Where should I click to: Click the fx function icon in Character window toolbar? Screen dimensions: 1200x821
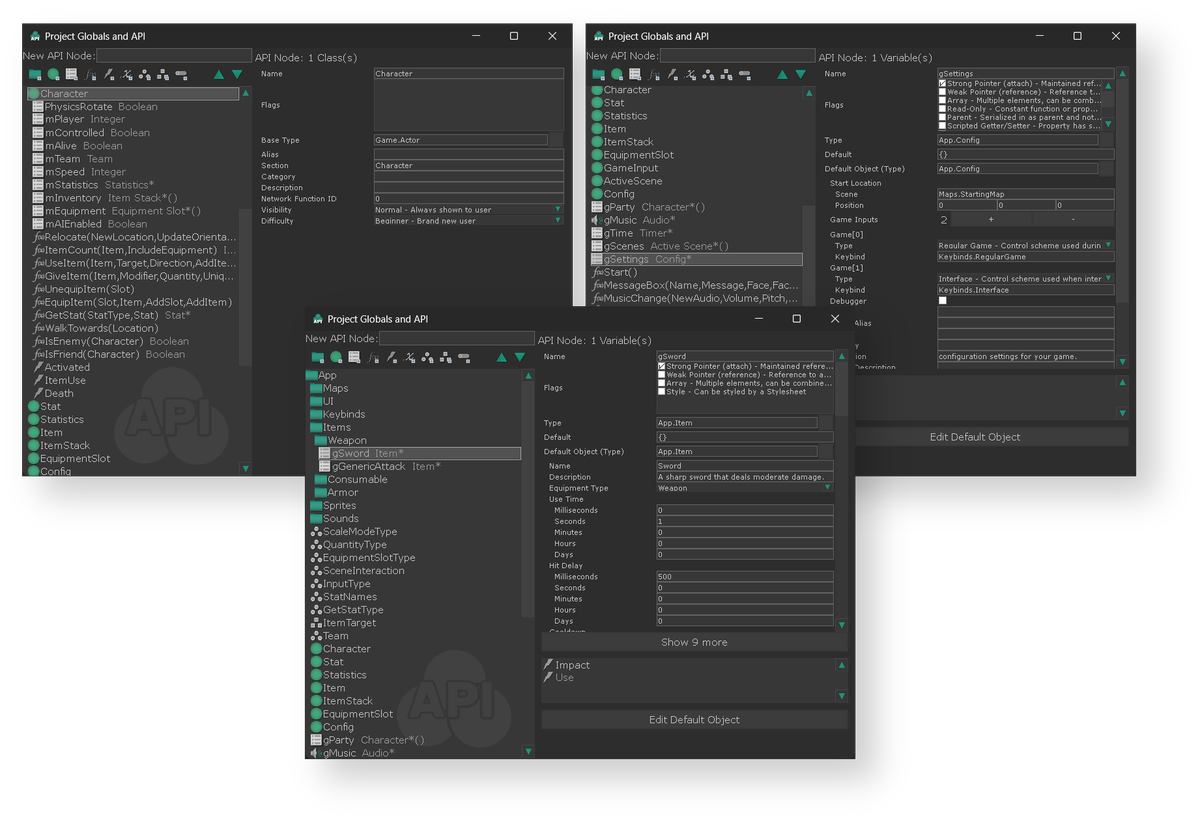(x=90, y=75)
